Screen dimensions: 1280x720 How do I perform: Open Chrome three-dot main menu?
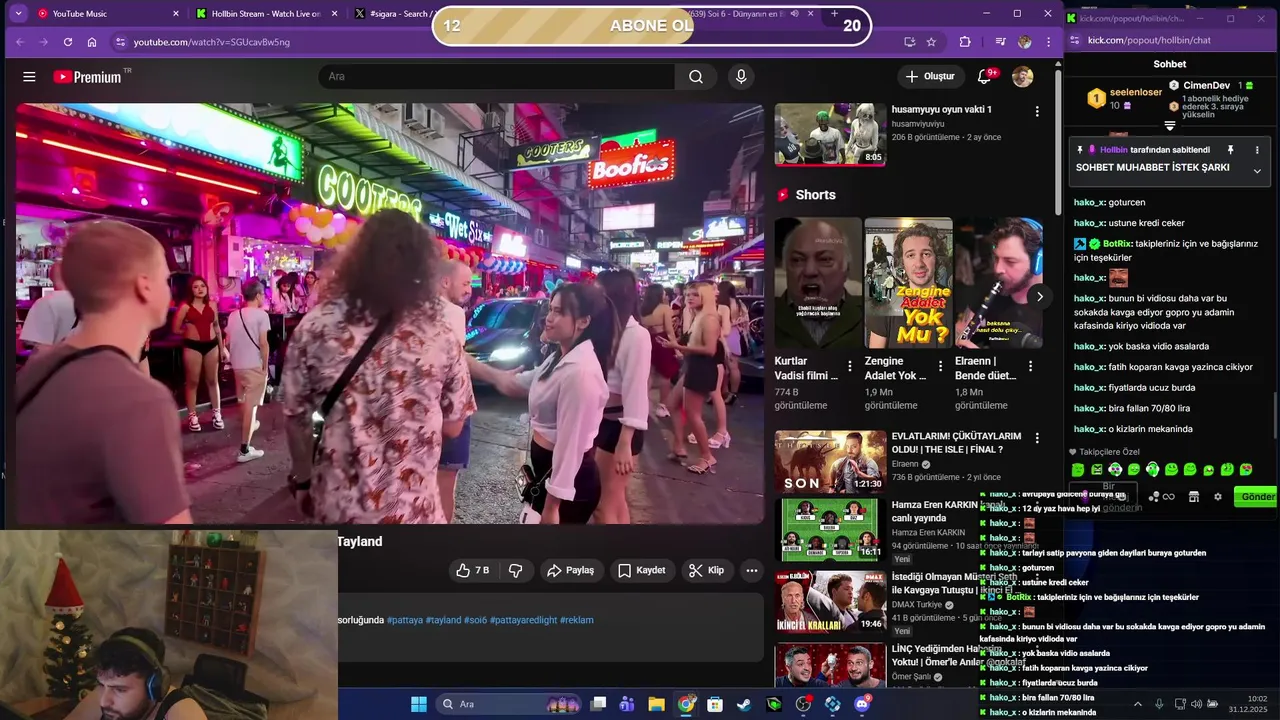[1048, 42]
